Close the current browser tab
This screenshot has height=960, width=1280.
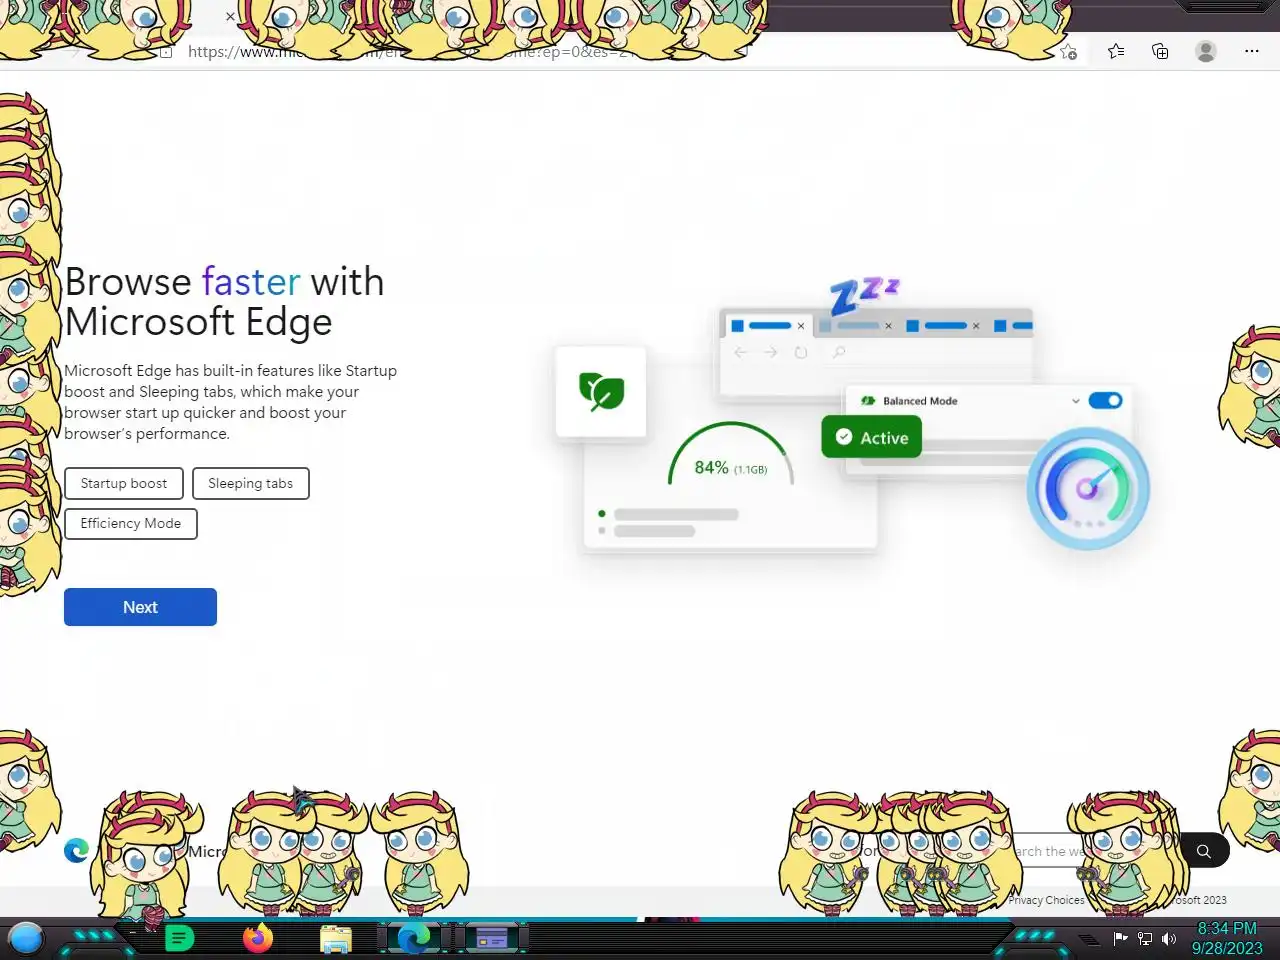(x=230, y=16)
